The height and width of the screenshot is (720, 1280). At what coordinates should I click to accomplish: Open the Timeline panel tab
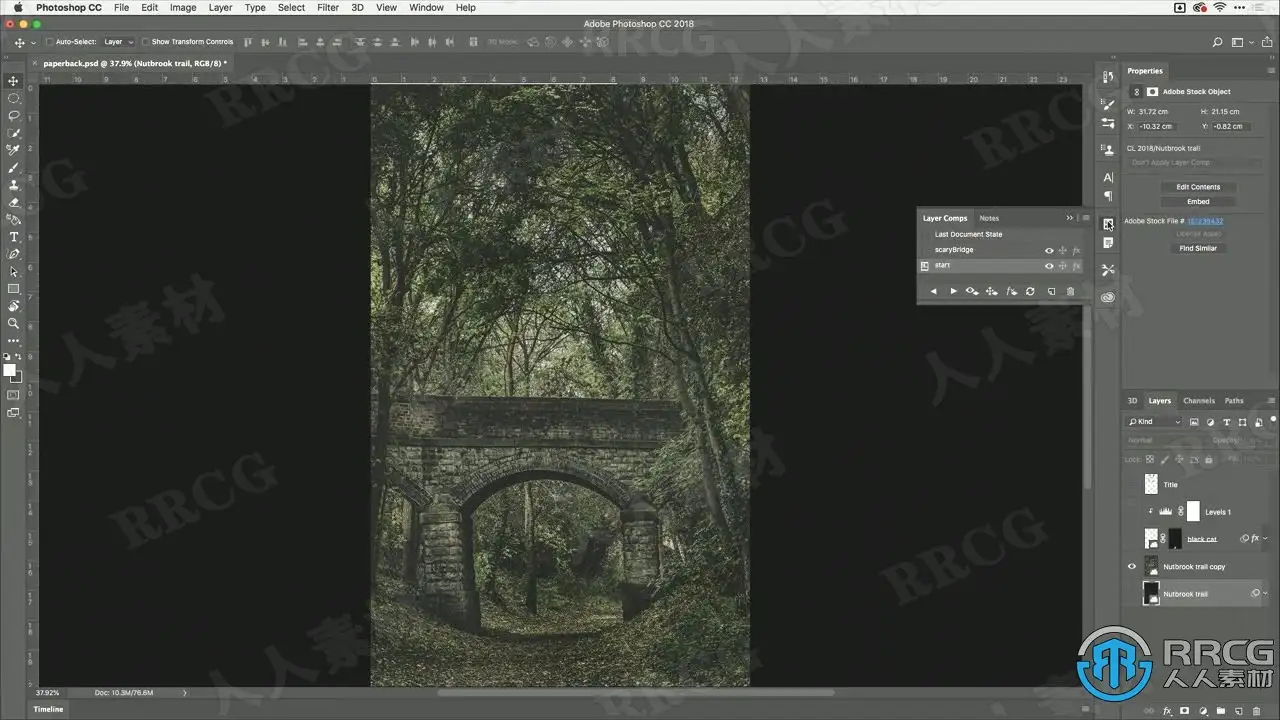click(x=49, y=709)
